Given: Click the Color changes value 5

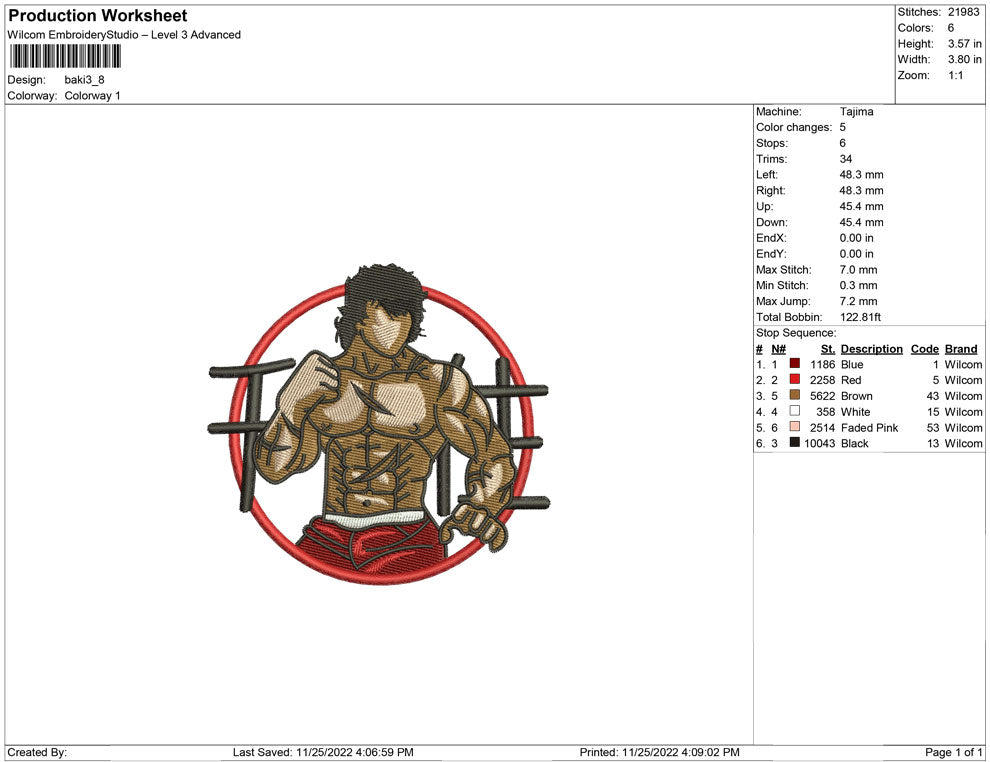Looking at the screenshot, I should coord(842,128).
